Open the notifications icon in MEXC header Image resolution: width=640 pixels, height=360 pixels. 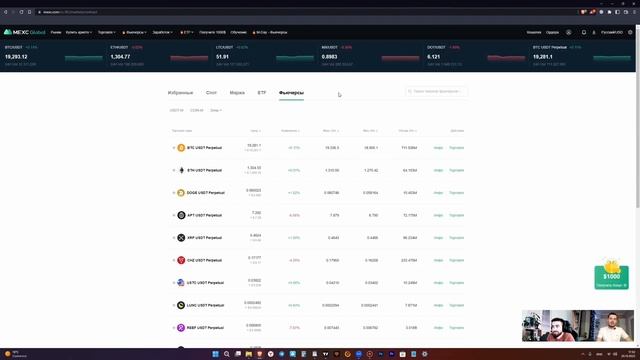pyautogui.click(x=584, y=32)
